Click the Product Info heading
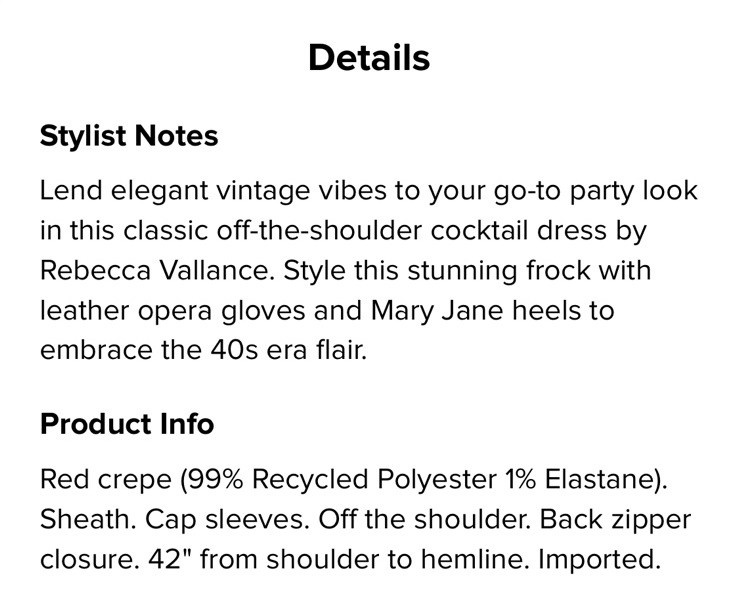This screenshot has width=733, height=593. (126, 423)
